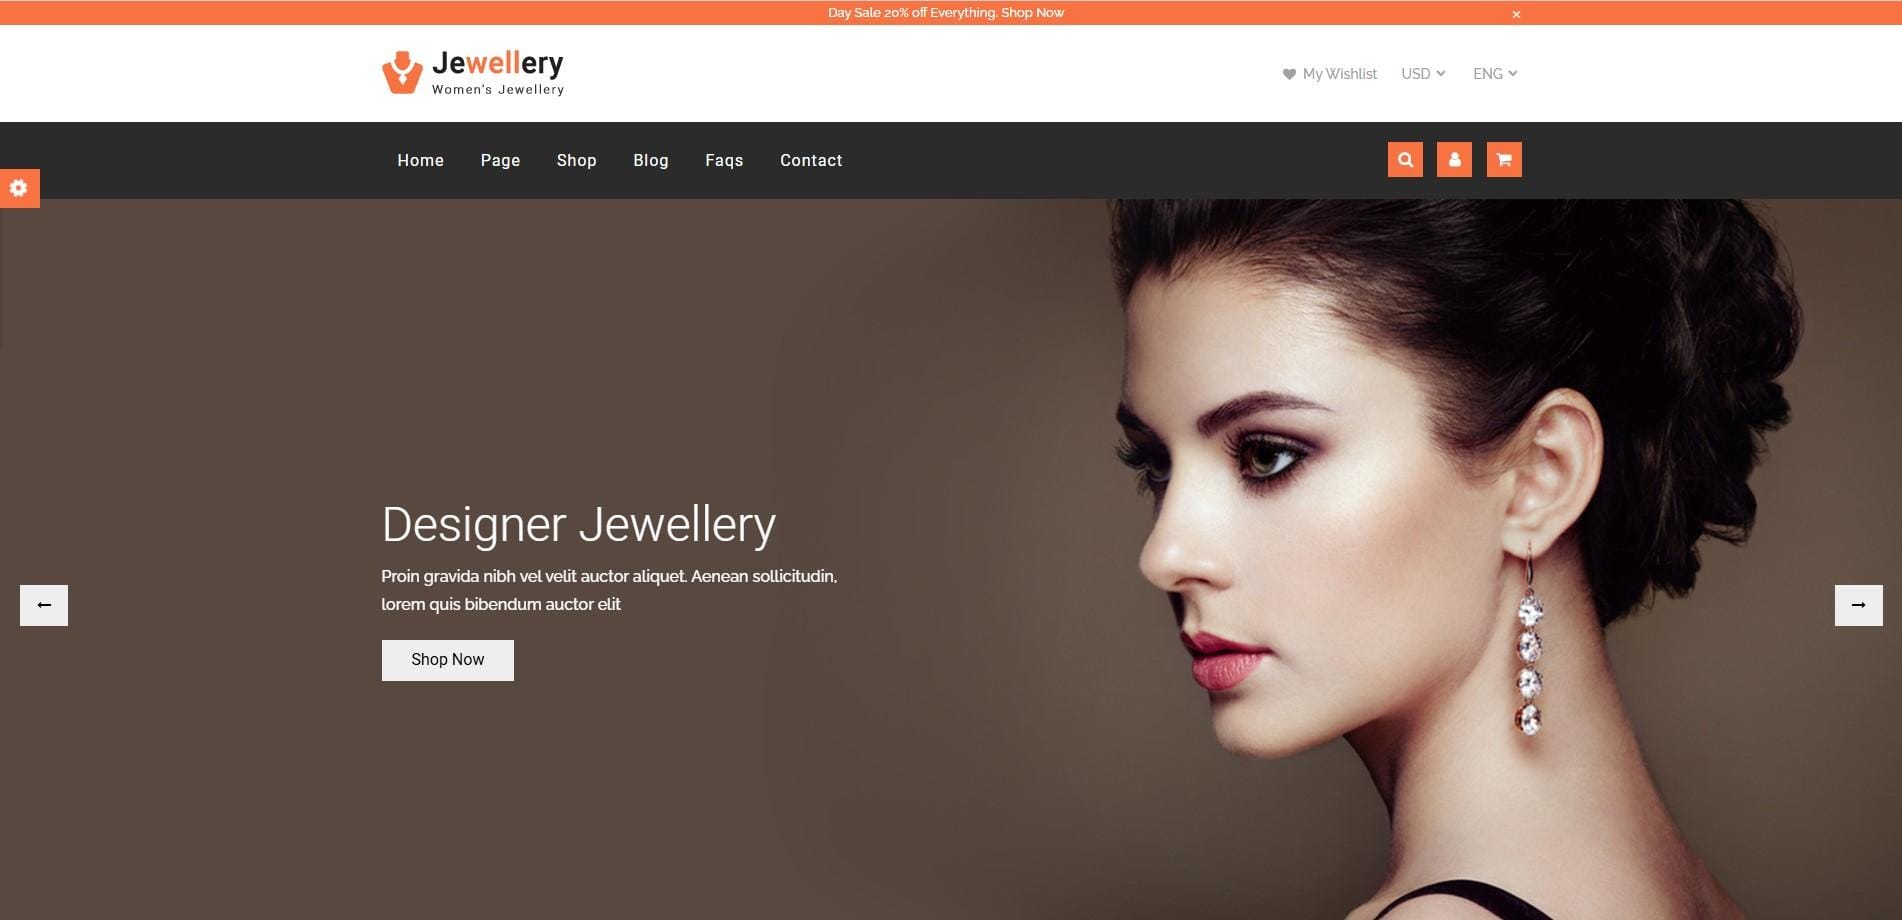
Task: Go to the Blog menu
Action: [650, 160]
